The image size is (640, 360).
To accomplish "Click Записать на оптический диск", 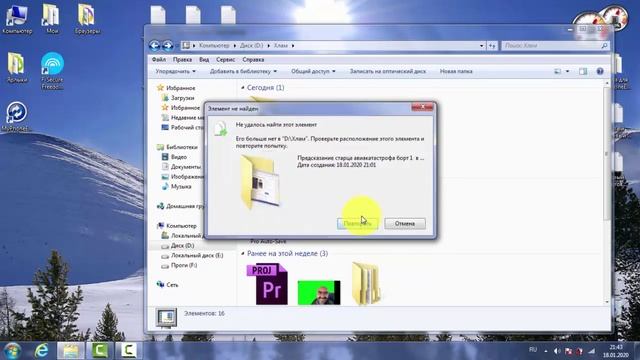I will [x=387, y=71].
